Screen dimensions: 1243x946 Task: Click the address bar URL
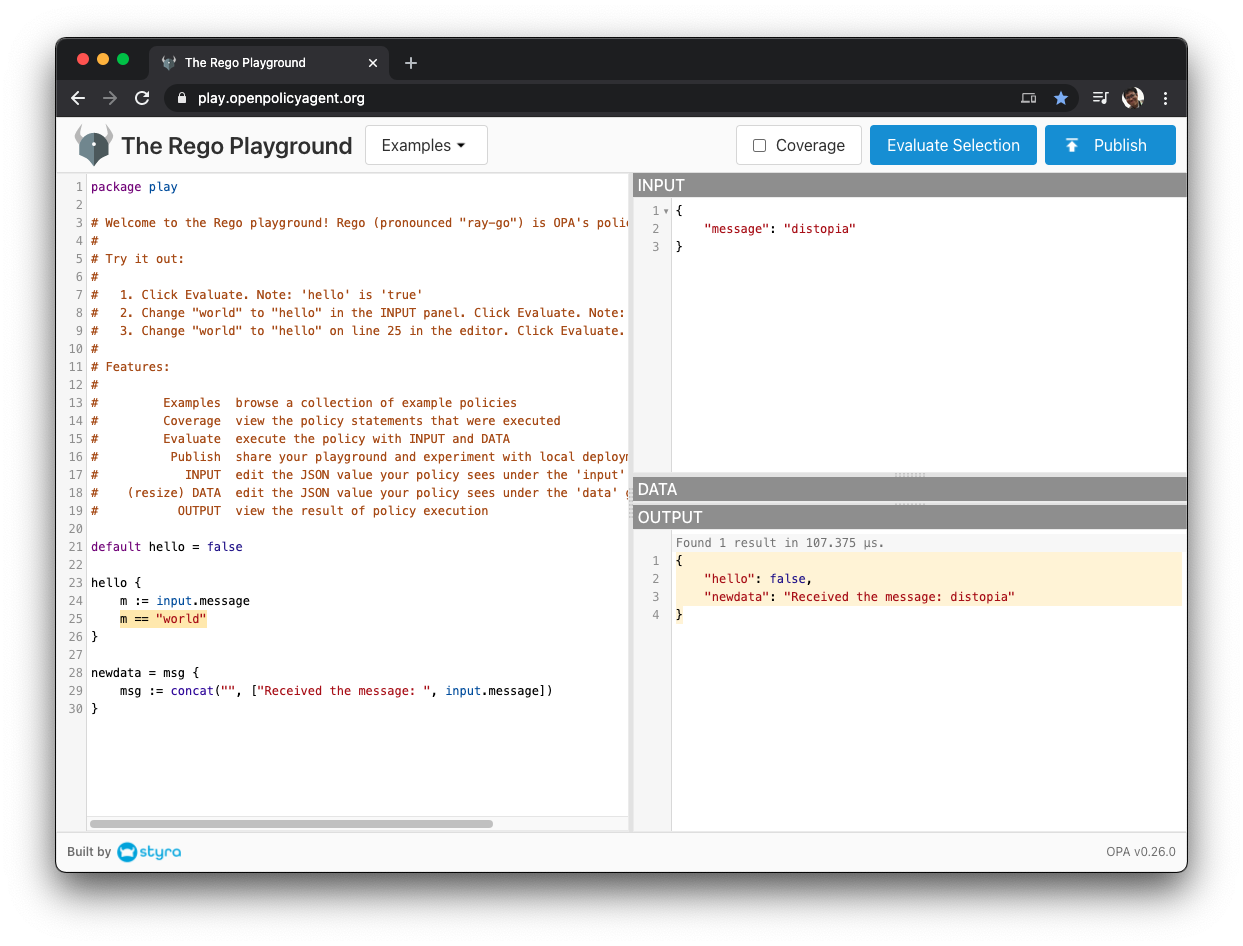point(281,98)
